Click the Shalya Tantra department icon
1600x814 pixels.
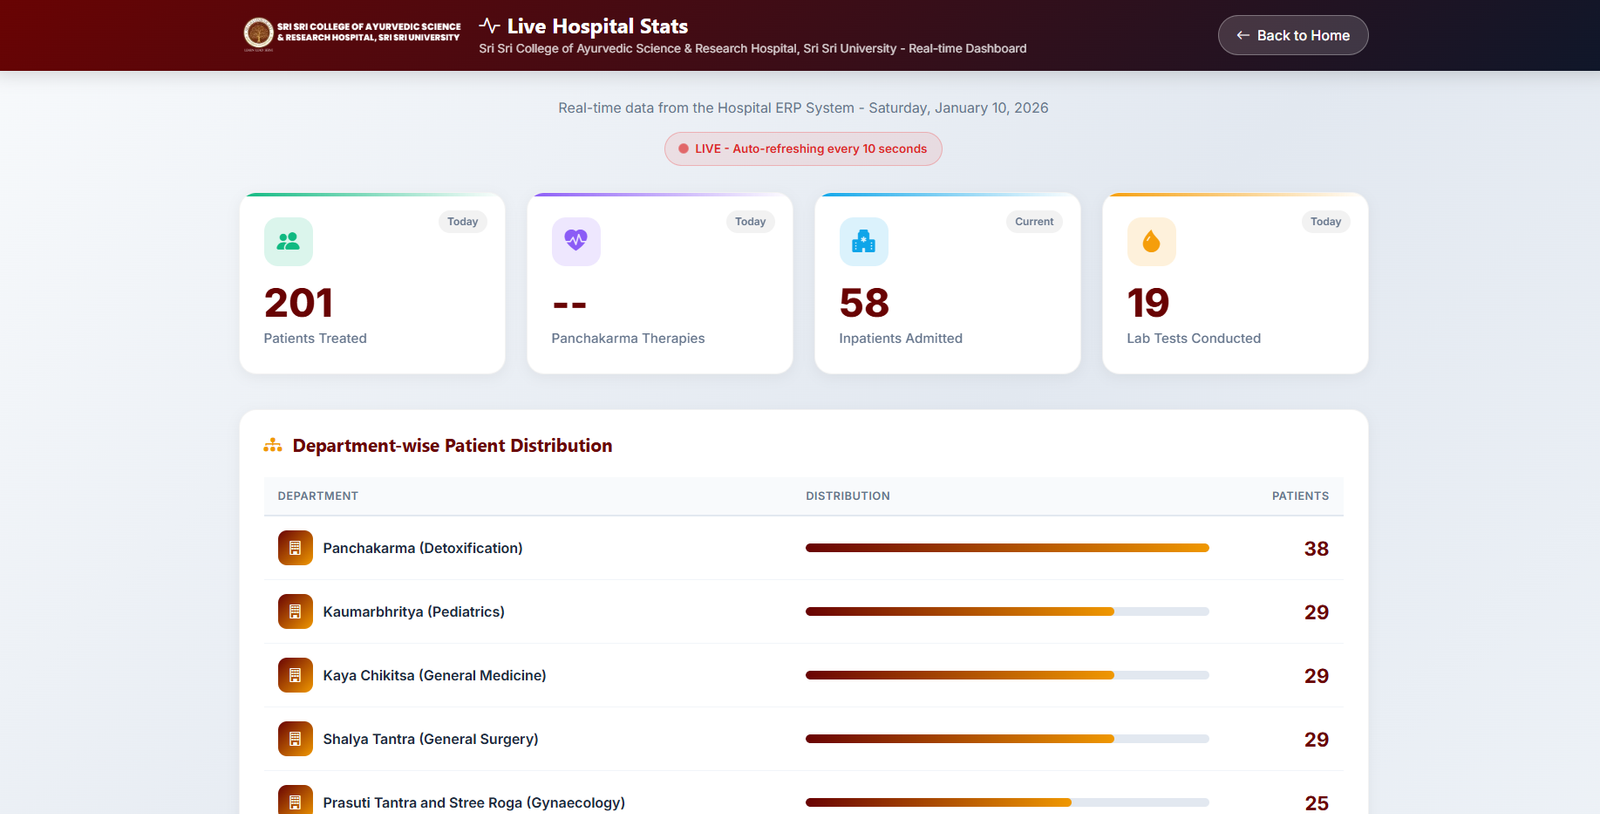click(295, 739)
